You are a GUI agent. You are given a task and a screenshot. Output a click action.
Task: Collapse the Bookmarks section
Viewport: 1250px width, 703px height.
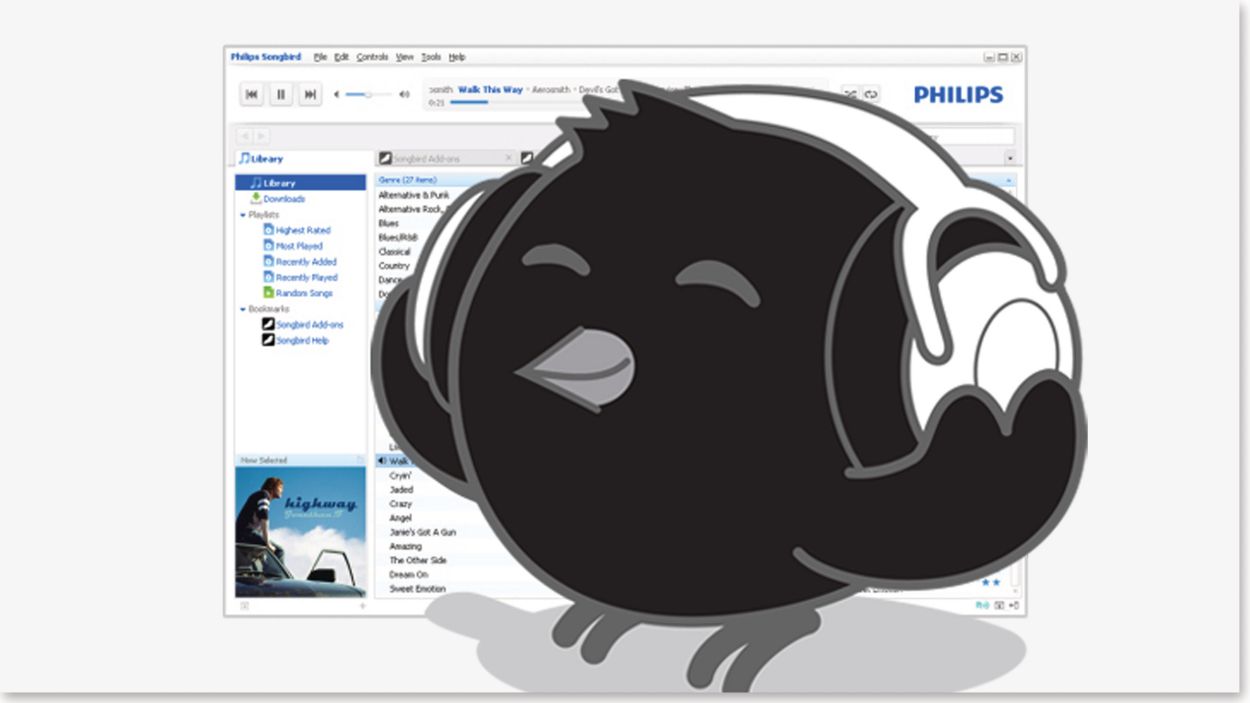[x=243, y=309]
